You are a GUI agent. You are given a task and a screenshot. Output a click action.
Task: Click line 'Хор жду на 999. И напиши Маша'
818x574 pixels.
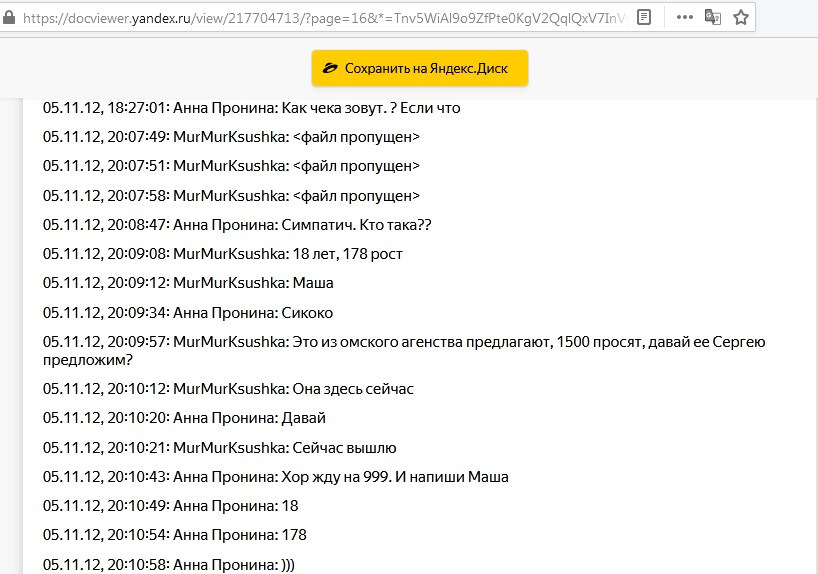pyautogui.click(x=275, y=477)
